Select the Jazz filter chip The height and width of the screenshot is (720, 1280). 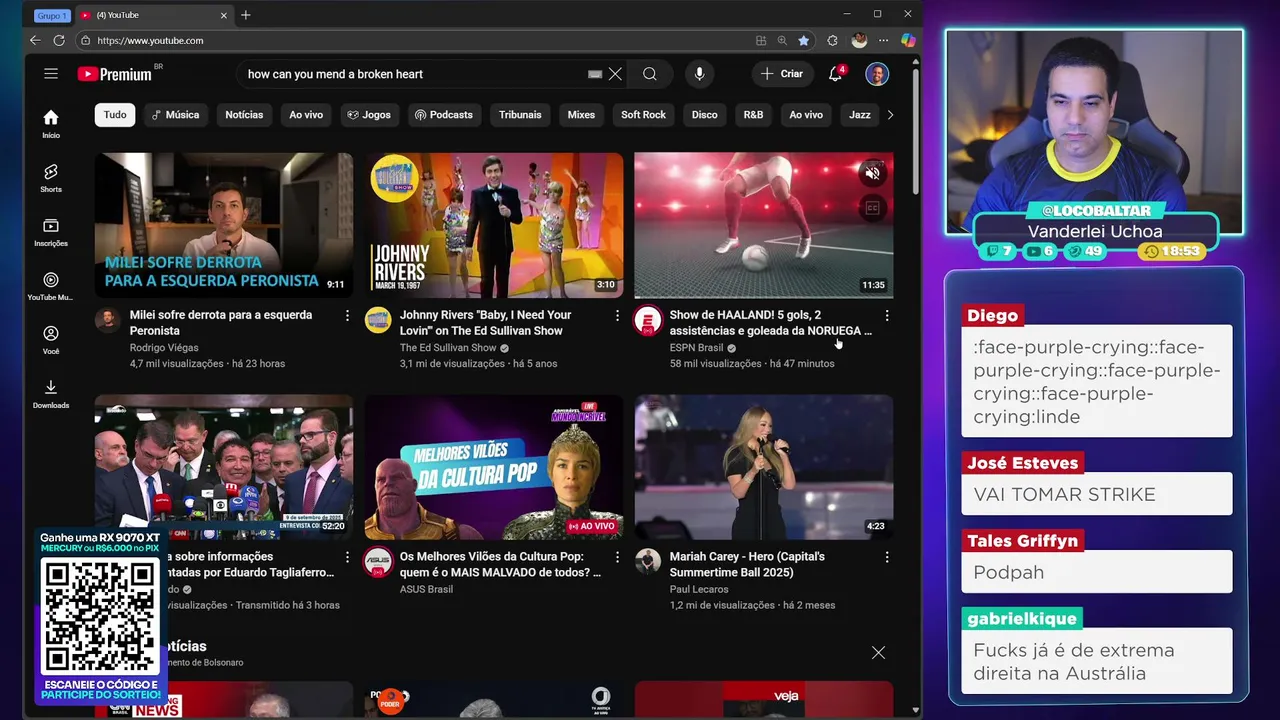click(860, 115)
